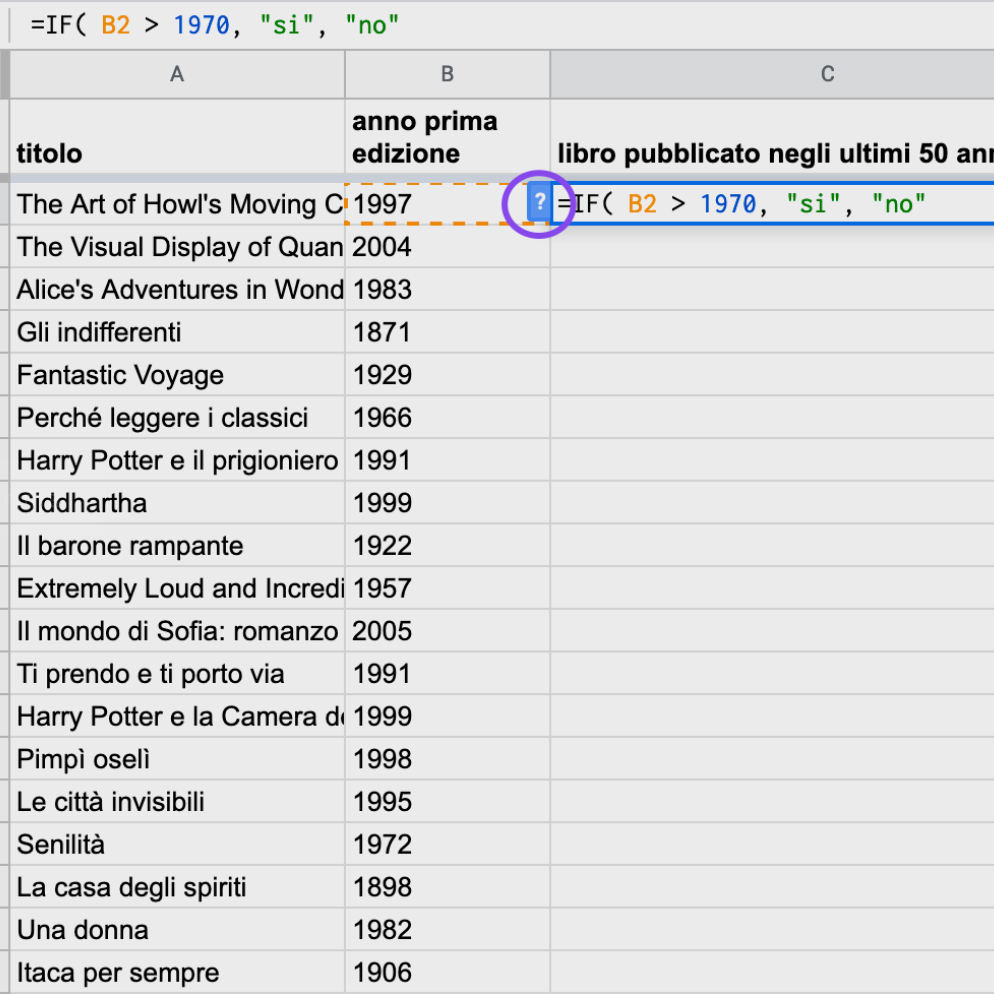Select the 'Siddhartha' cell
The height and width of the screenshot is (994, 994).
click(177, 503)
